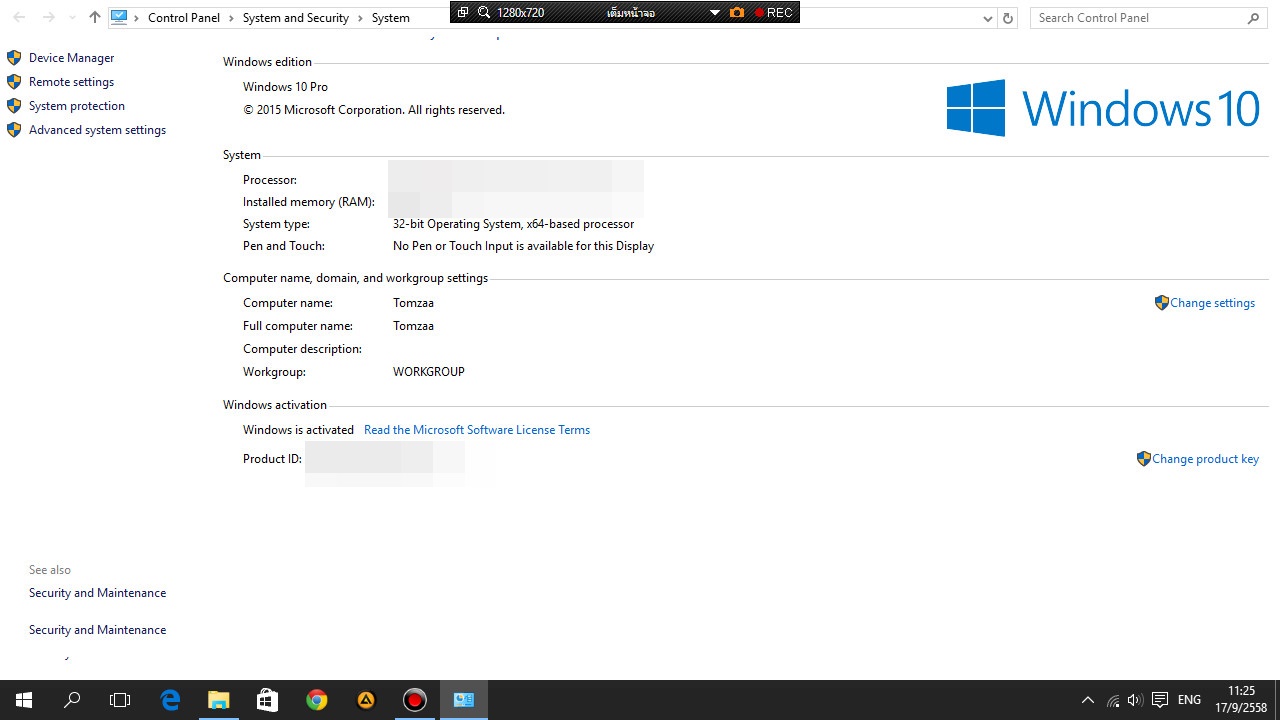Take a screenshot with the recorder camera icon
Screen dimensions: 1280x720
(x=737, y=12)
